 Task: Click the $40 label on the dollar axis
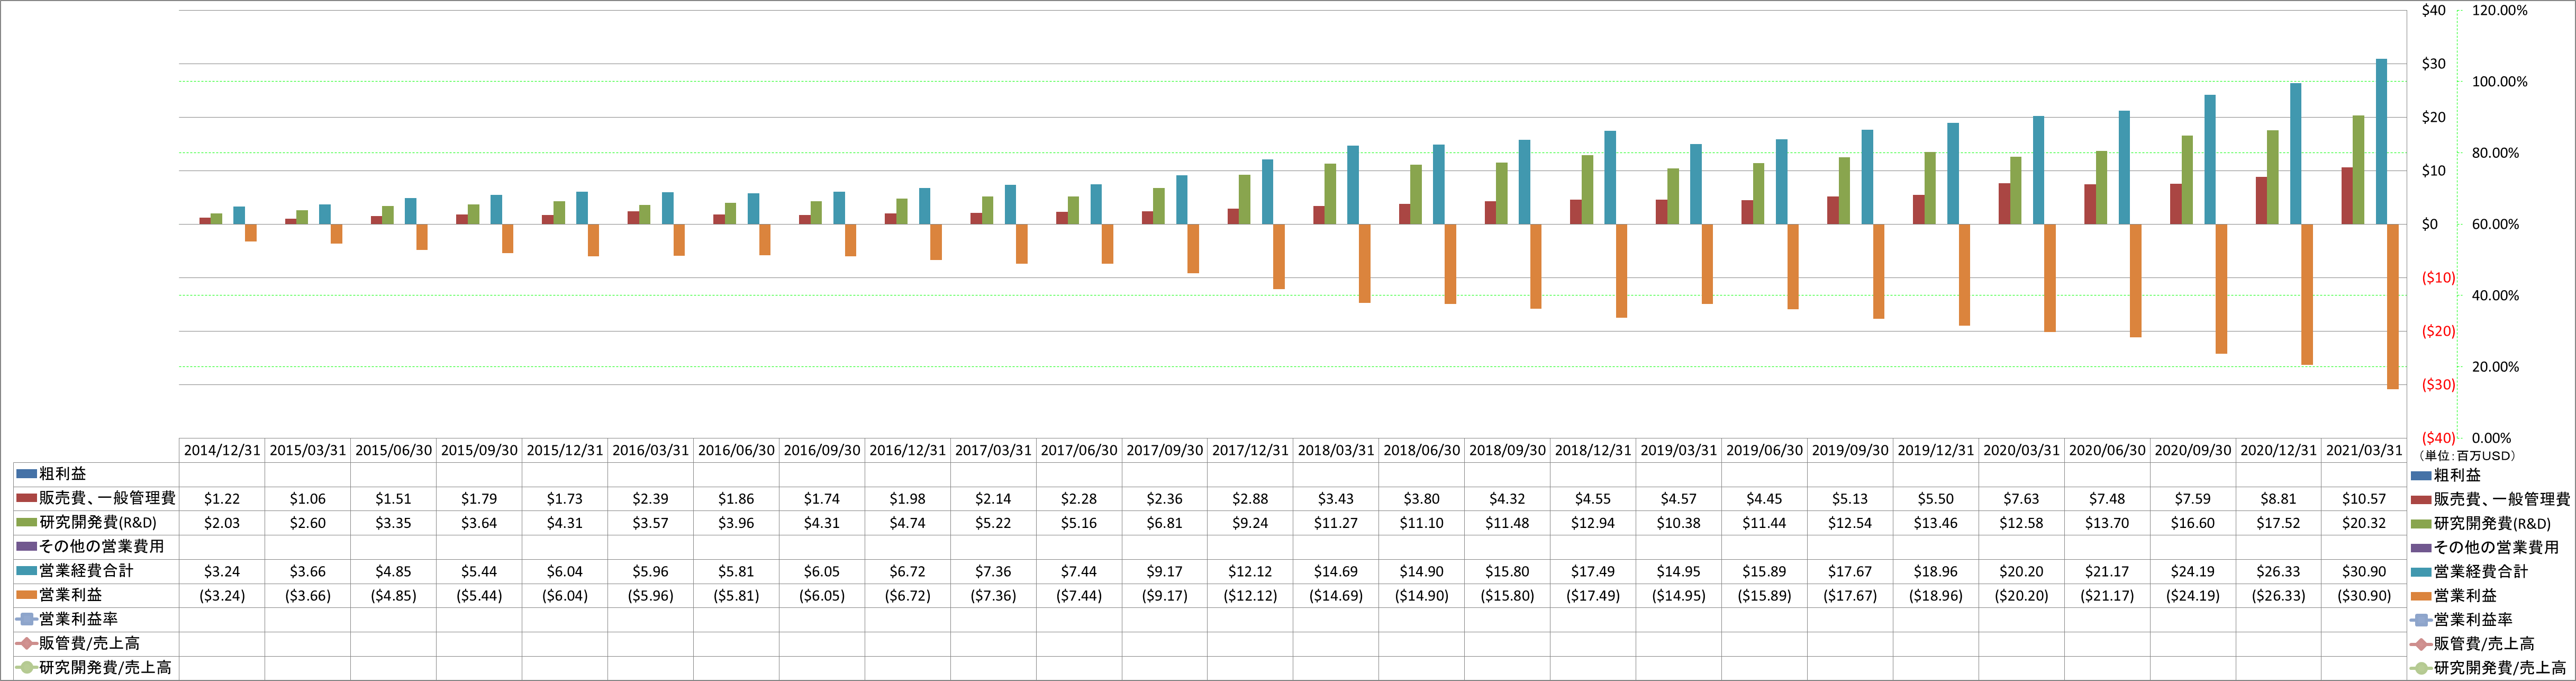(2433, 11)
